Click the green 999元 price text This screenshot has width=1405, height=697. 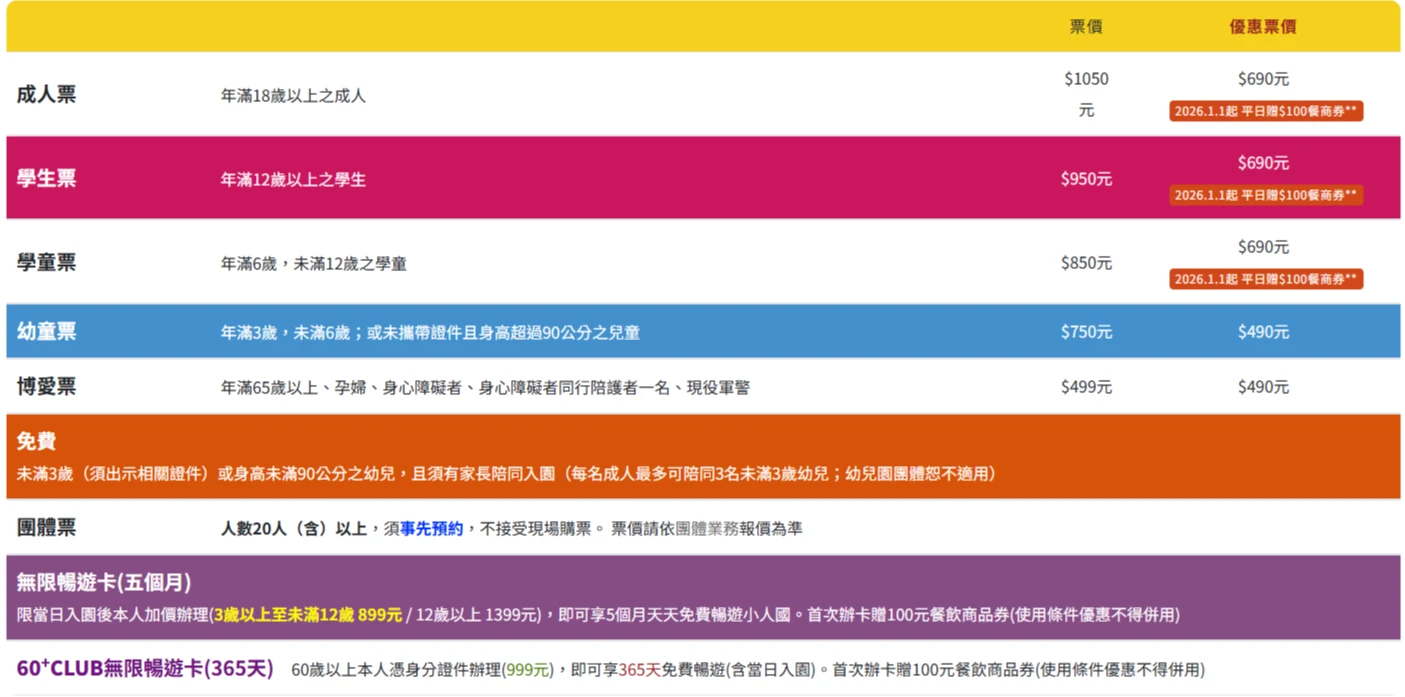(528, 670)
